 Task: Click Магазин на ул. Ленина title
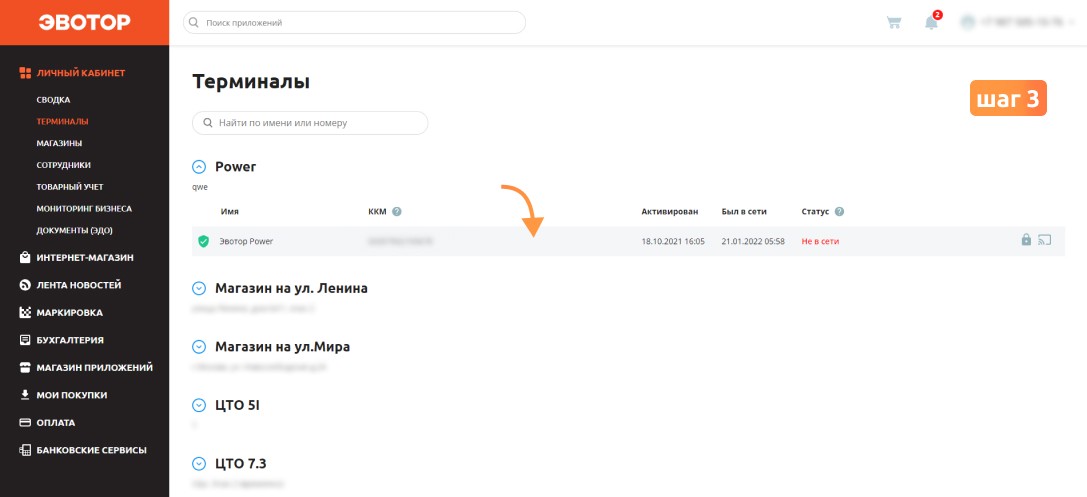(x=291, y=288)
